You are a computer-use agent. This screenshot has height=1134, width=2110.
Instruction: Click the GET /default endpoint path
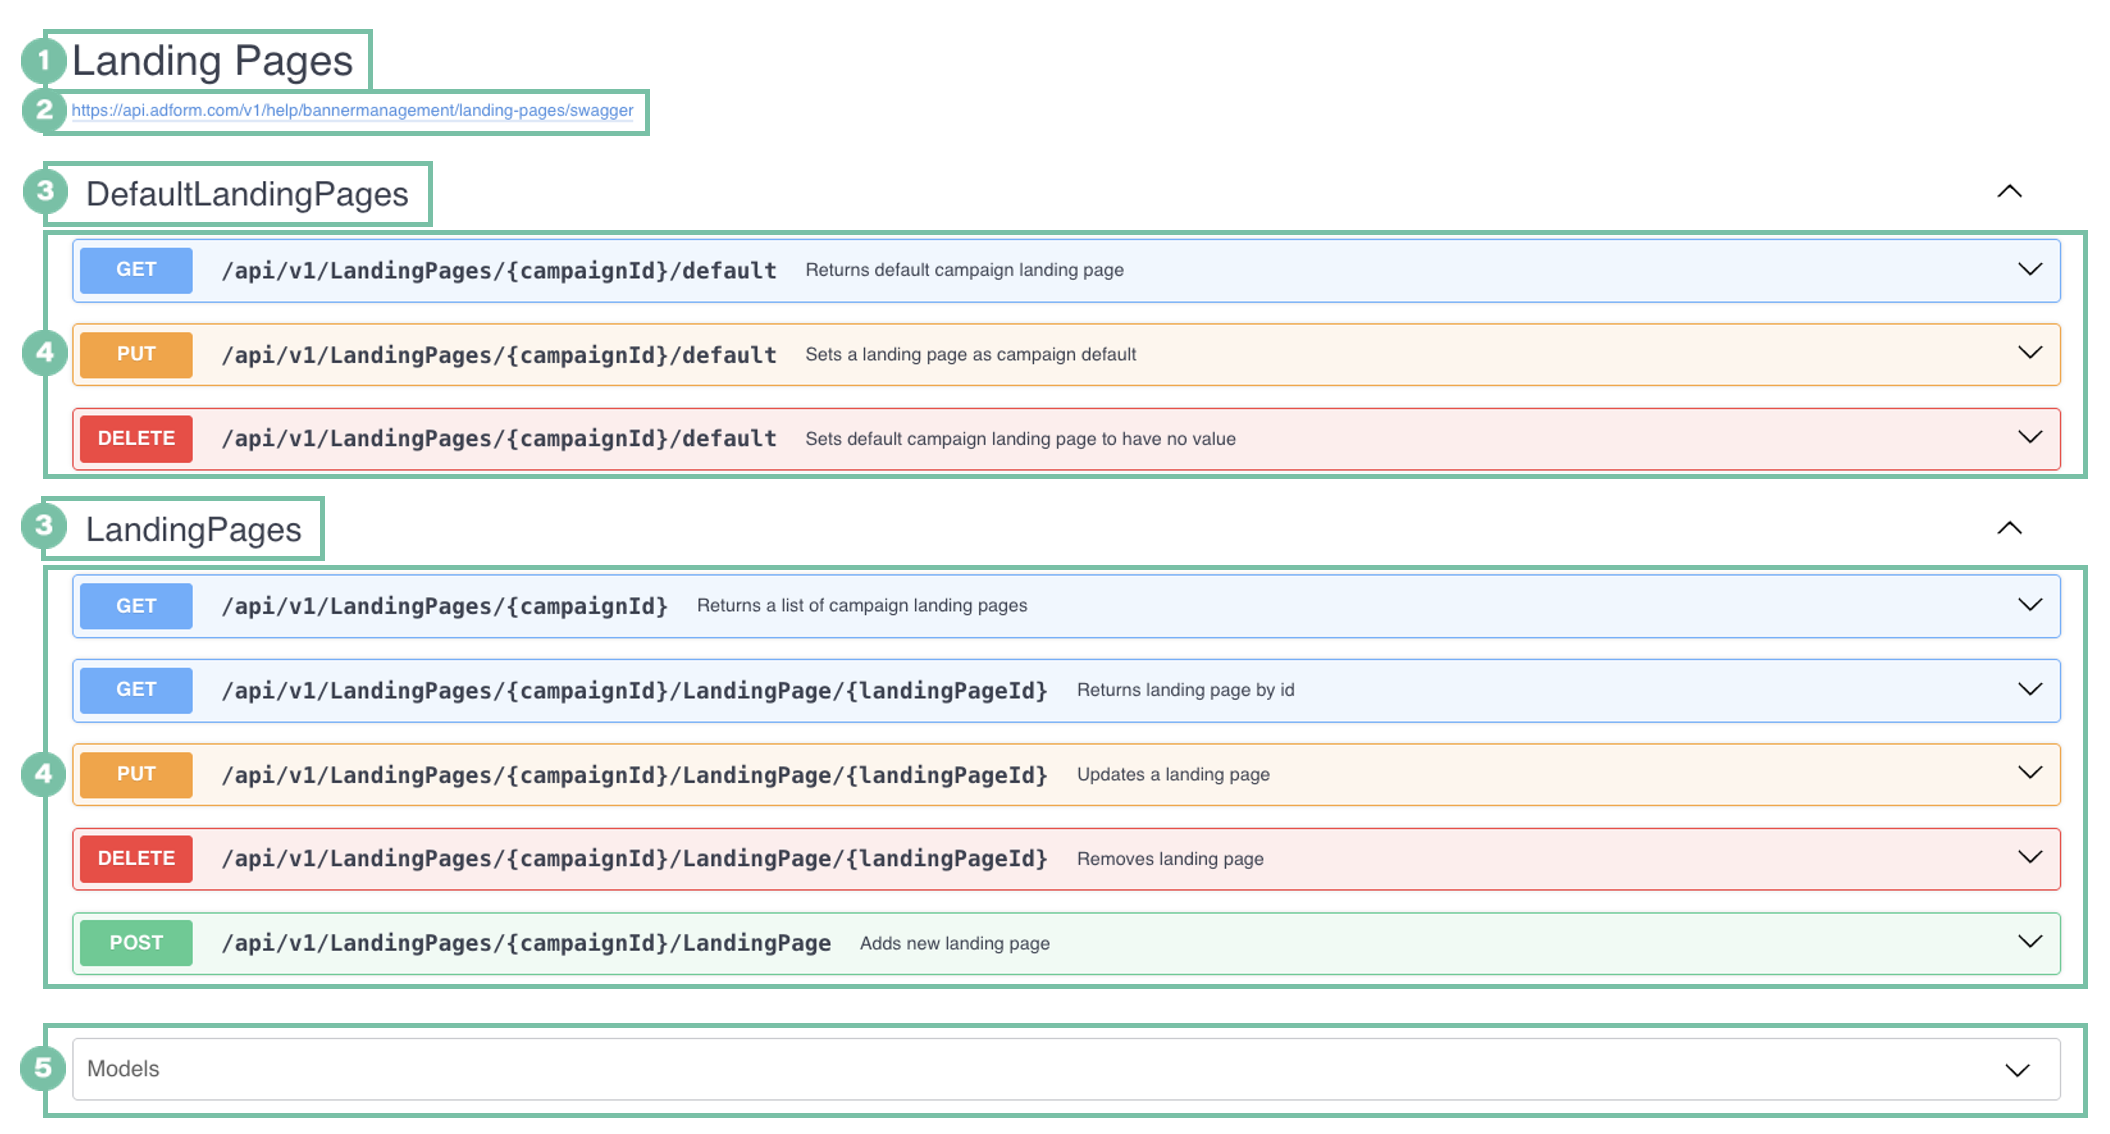[x=499, y=271]
